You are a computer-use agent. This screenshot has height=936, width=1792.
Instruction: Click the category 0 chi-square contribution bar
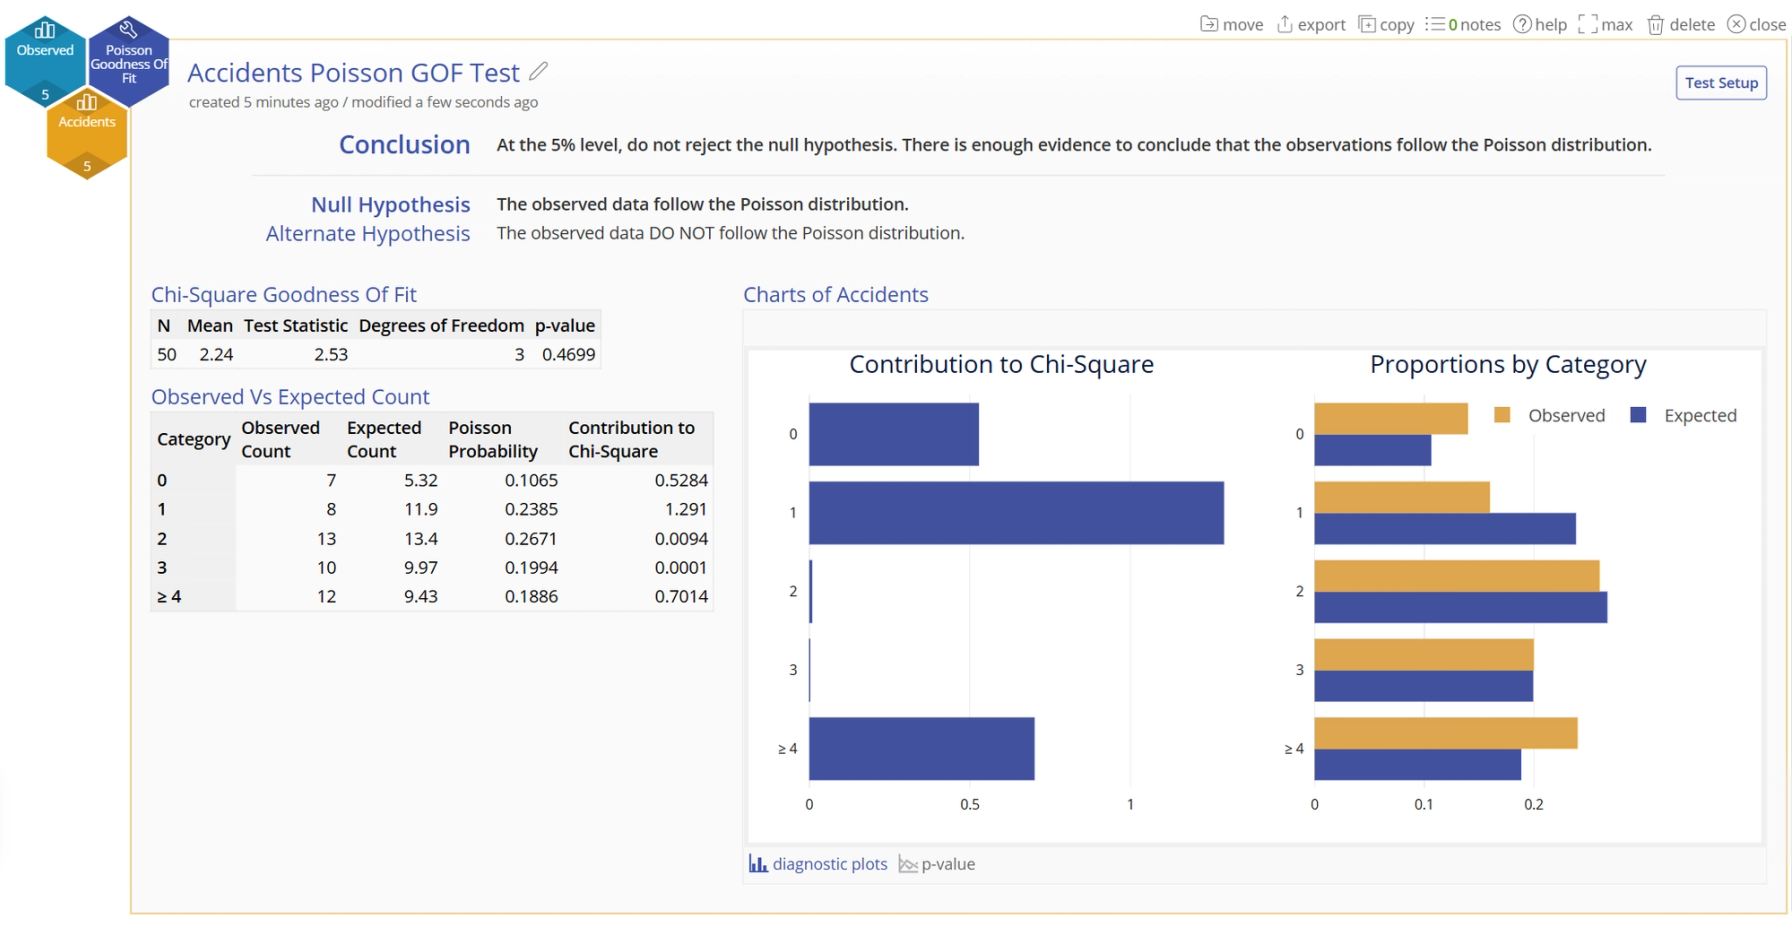click(x=894, y=434)
